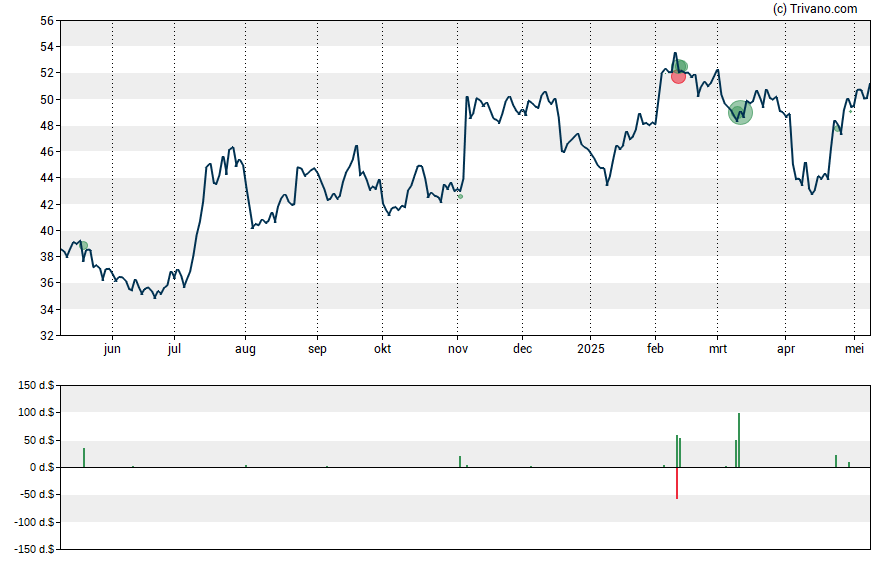Click the '54' price axis label
Image resolution: width=888 pixels, height=565 pixels.
point(47,47)
